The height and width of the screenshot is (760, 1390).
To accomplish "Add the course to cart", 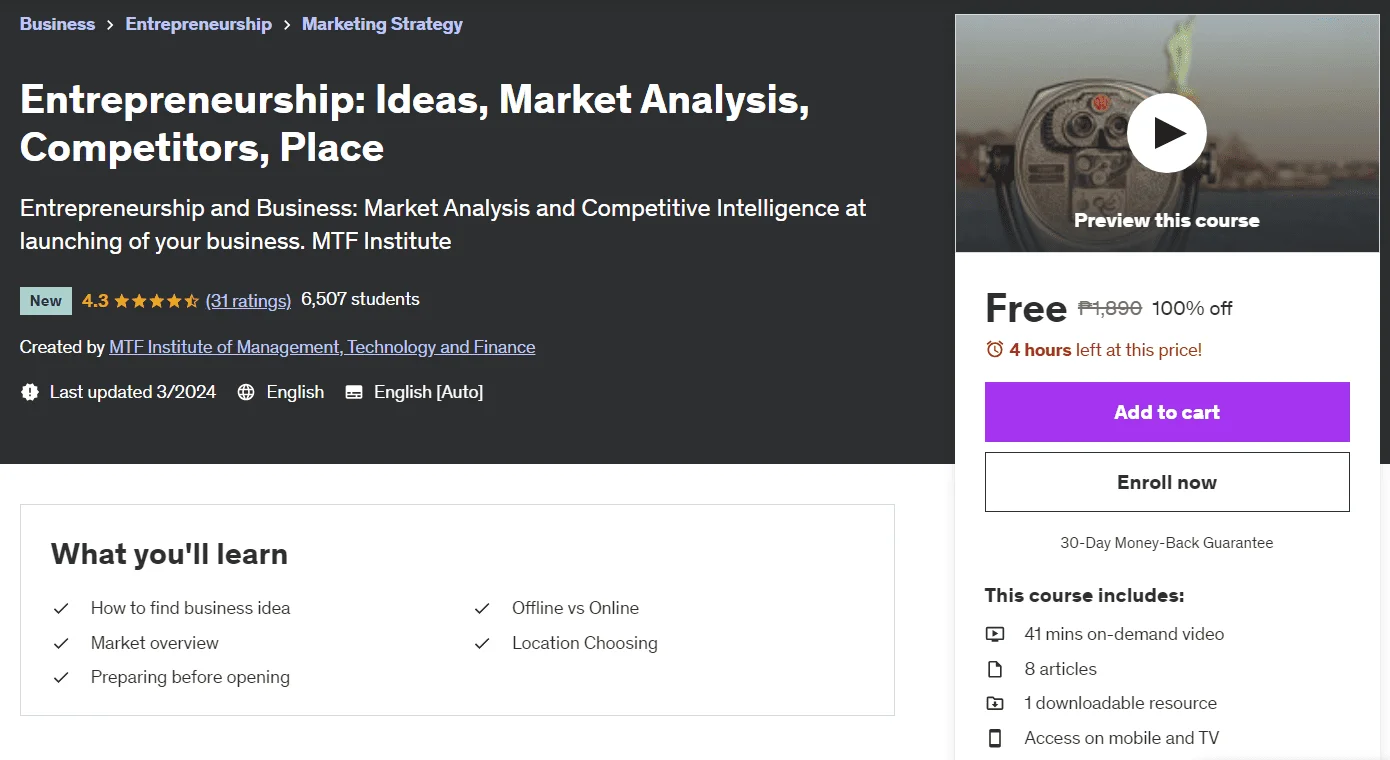I will click(1167, 412).
